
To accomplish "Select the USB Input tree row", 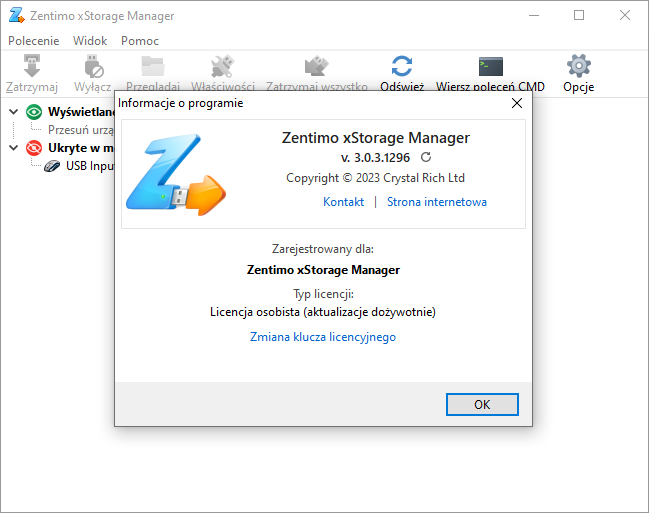I will tap(90, 166).
